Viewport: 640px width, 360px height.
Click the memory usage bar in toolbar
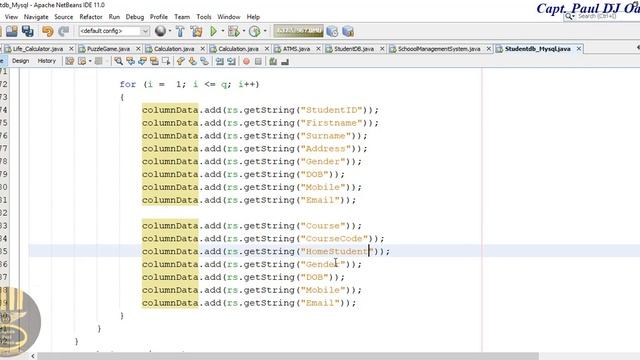298,31
